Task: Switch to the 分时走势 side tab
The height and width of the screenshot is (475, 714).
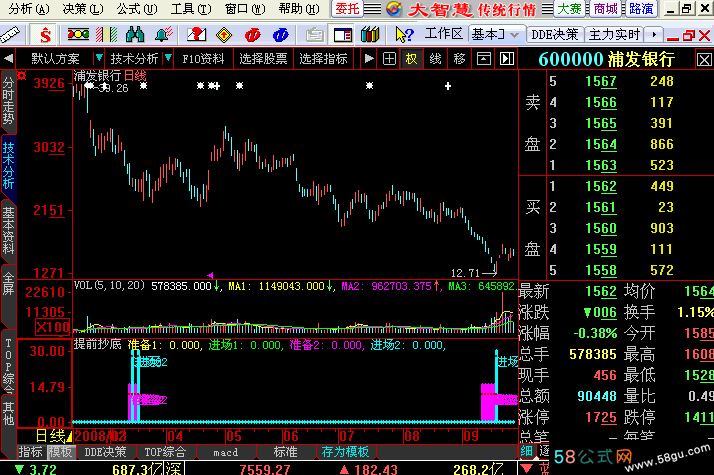Action: point(8,101)
